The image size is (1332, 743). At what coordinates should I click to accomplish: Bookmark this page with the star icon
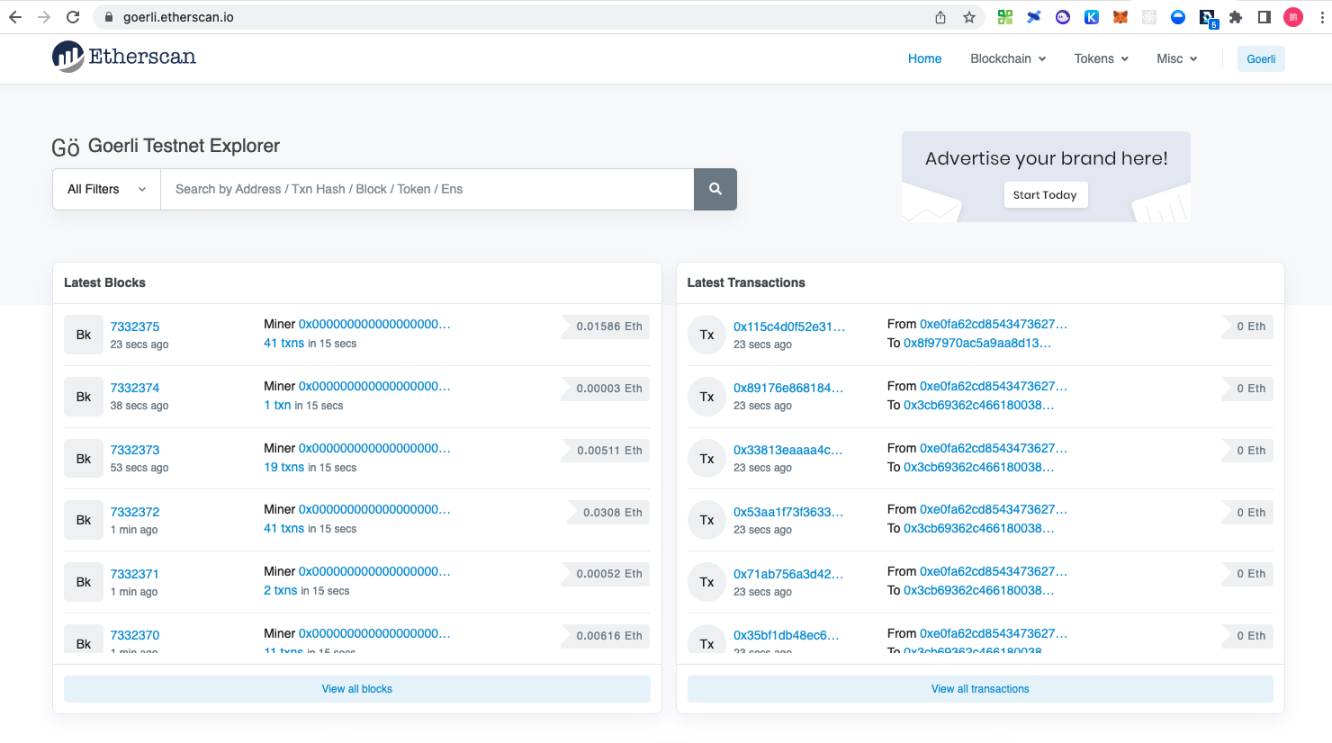(x=969, y=17)
